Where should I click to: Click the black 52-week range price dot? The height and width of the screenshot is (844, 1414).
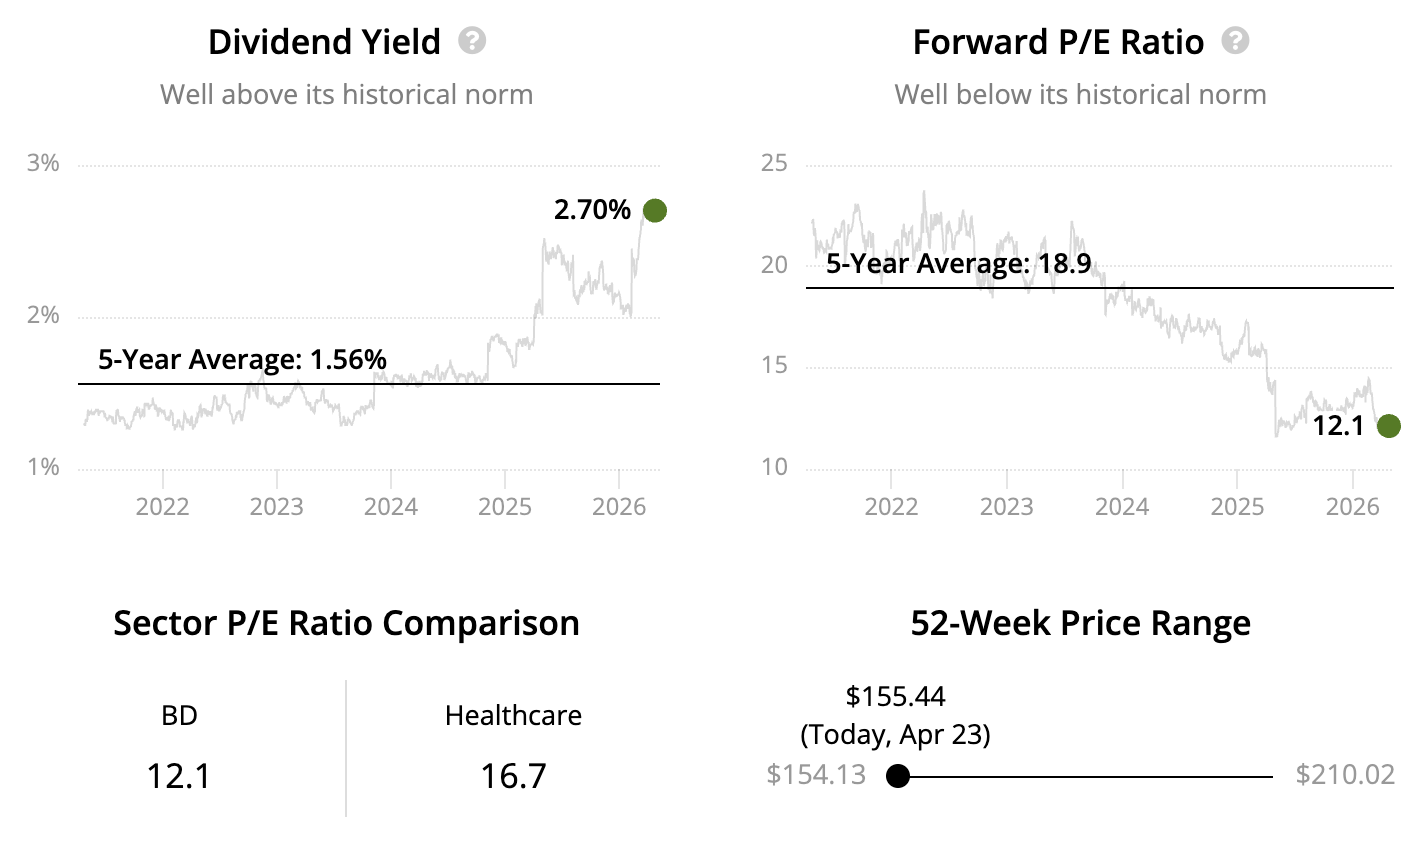(x=898, y=776)
